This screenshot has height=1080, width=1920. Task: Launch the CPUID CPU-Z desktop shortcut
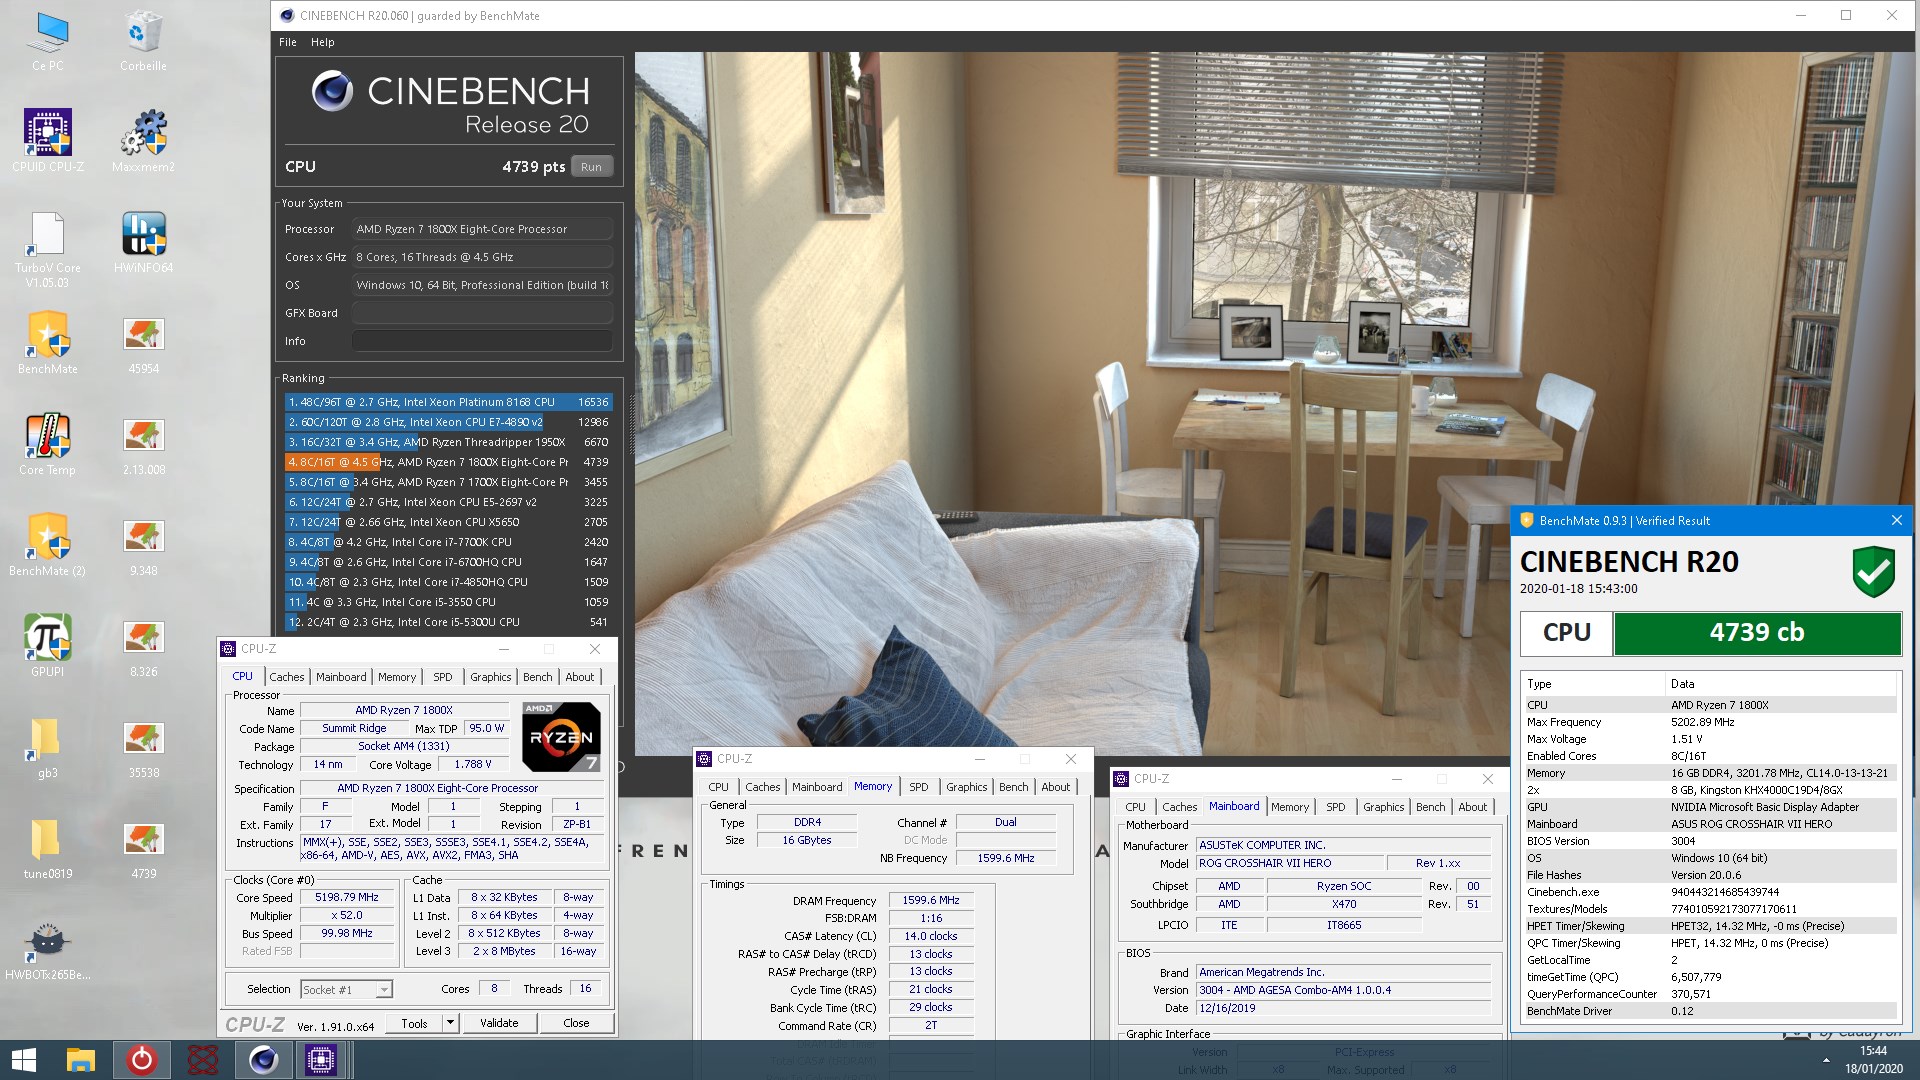(x=48, y=141)
